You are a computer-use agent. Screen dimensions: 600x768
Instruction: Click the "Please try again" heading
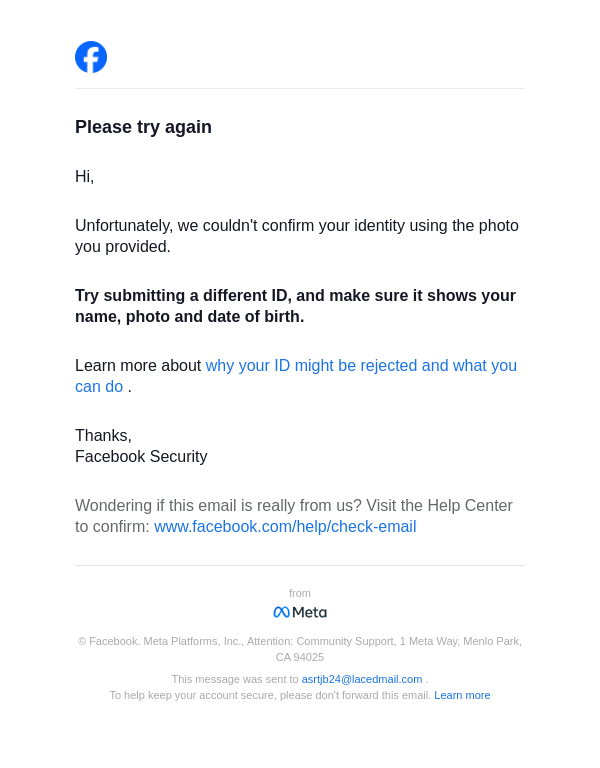coord(143,127)
